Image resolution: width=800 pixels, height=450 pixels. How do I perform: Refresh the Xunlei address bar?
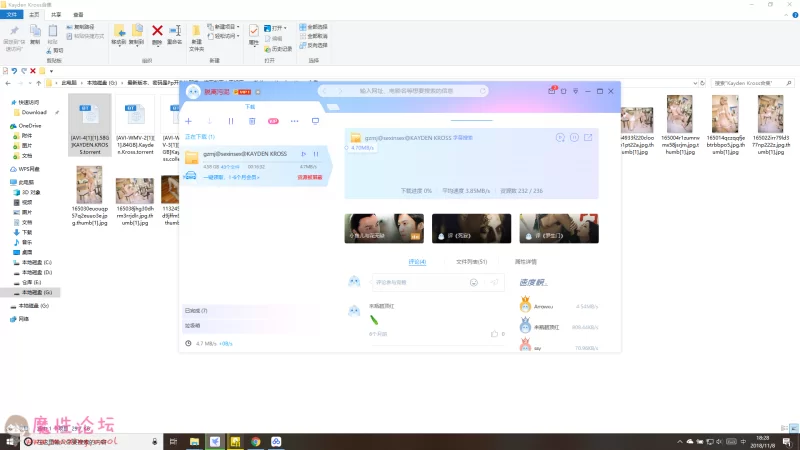pos(482,91)
